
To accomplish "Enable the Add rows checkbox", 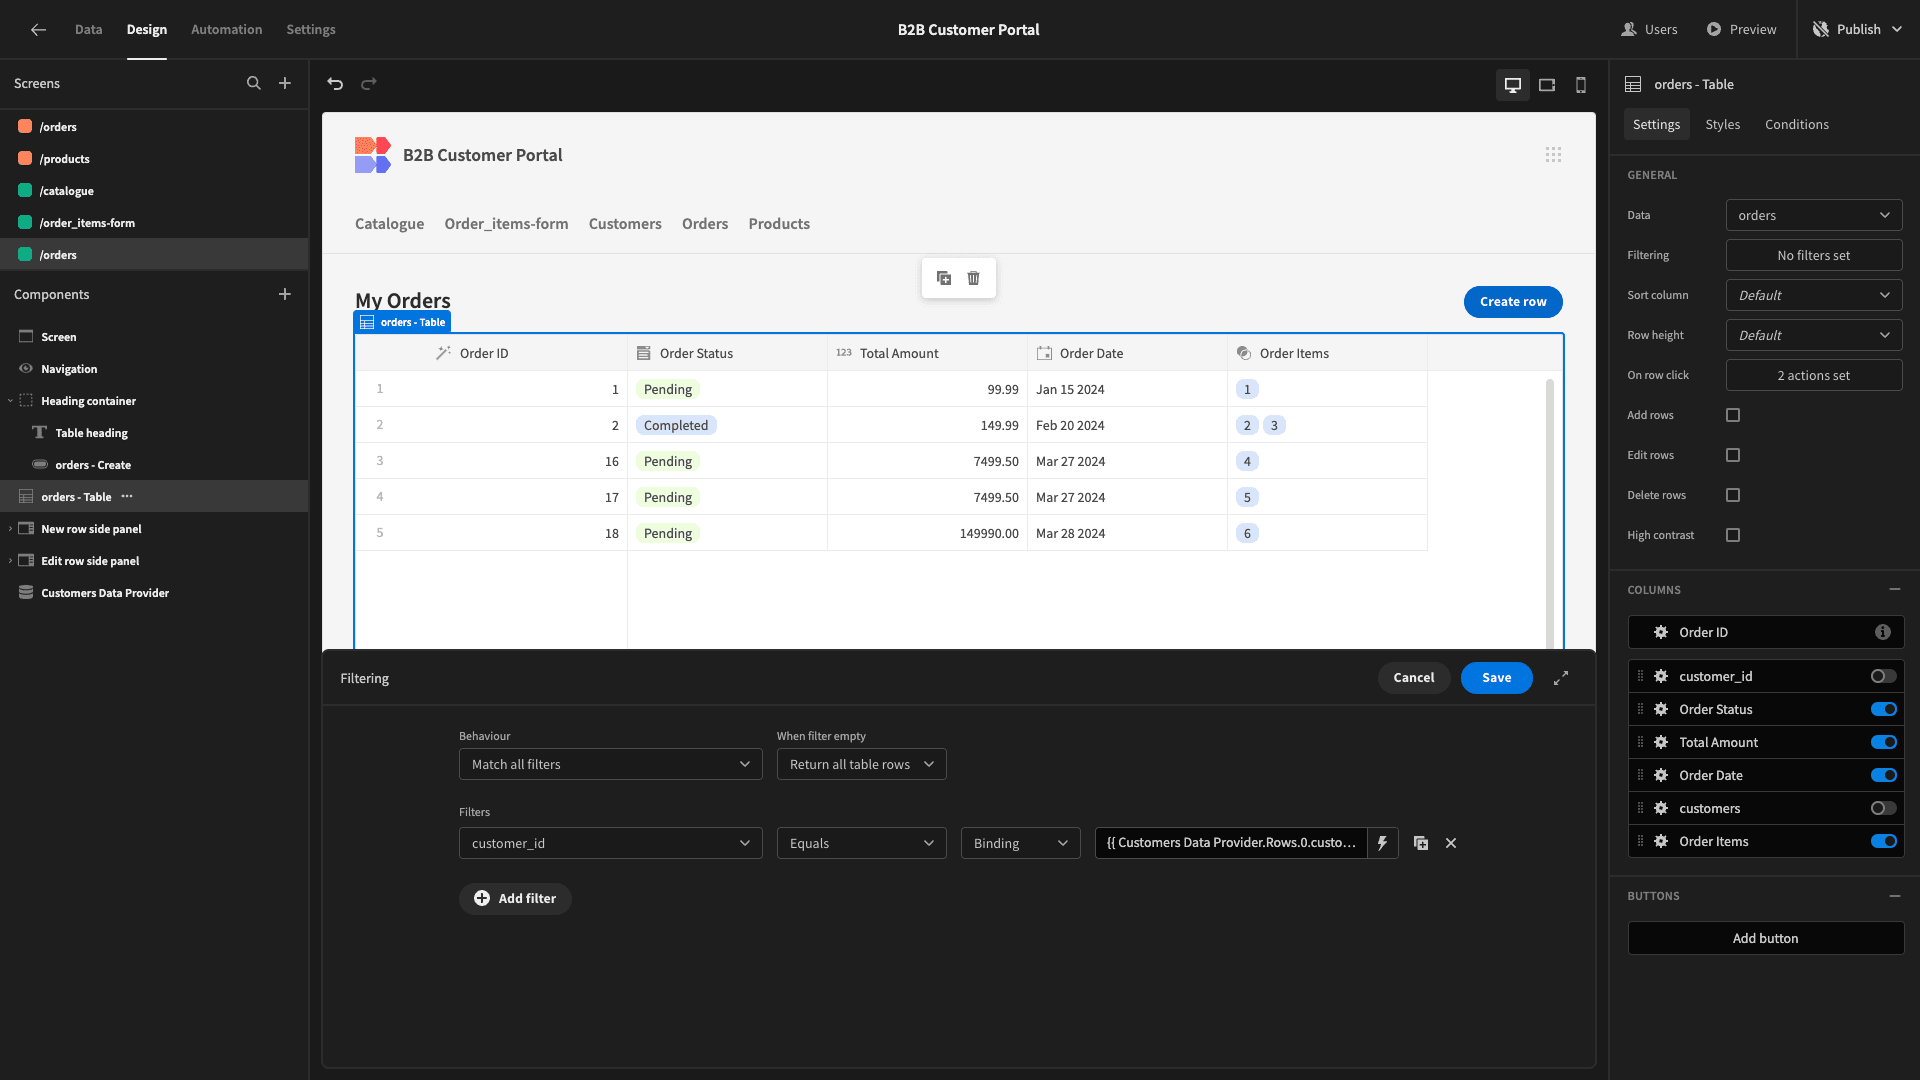I will coord(1733,415).
